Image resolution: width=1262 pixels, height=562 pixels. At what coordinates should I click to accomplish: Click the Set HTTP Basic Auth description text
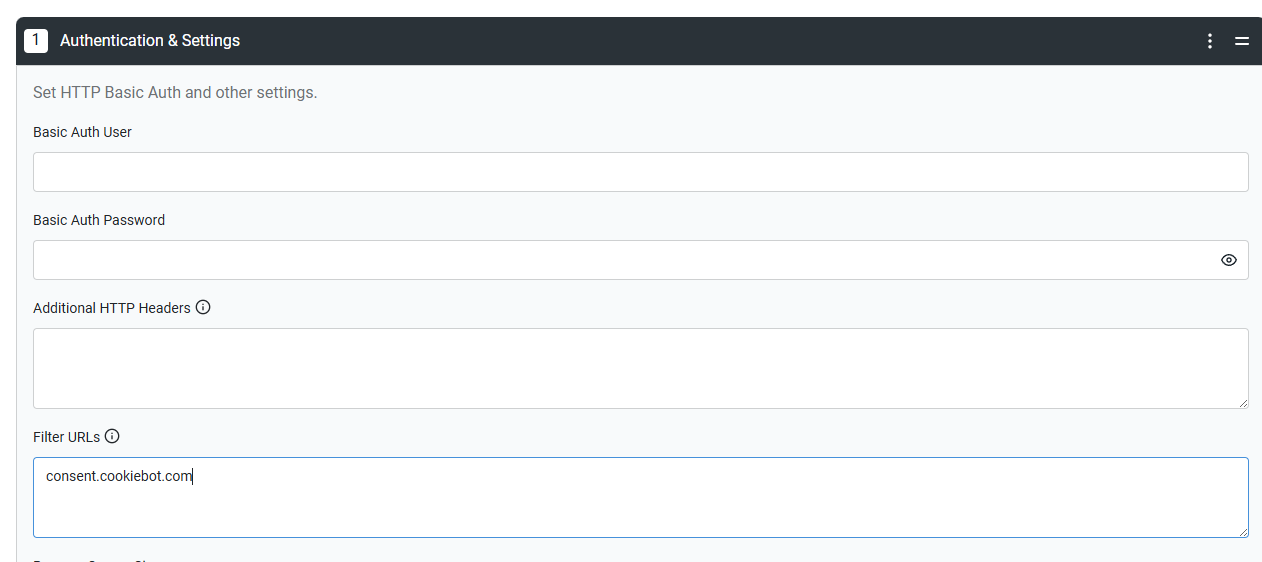[175, 93]
